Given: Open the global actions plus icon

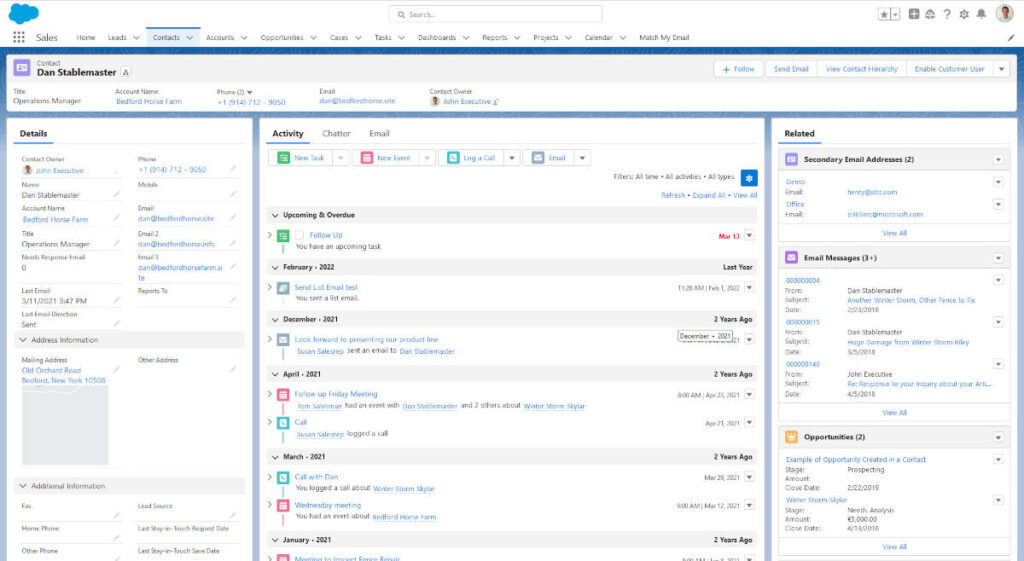Looking at the screenshot, I should coord(914,14).
